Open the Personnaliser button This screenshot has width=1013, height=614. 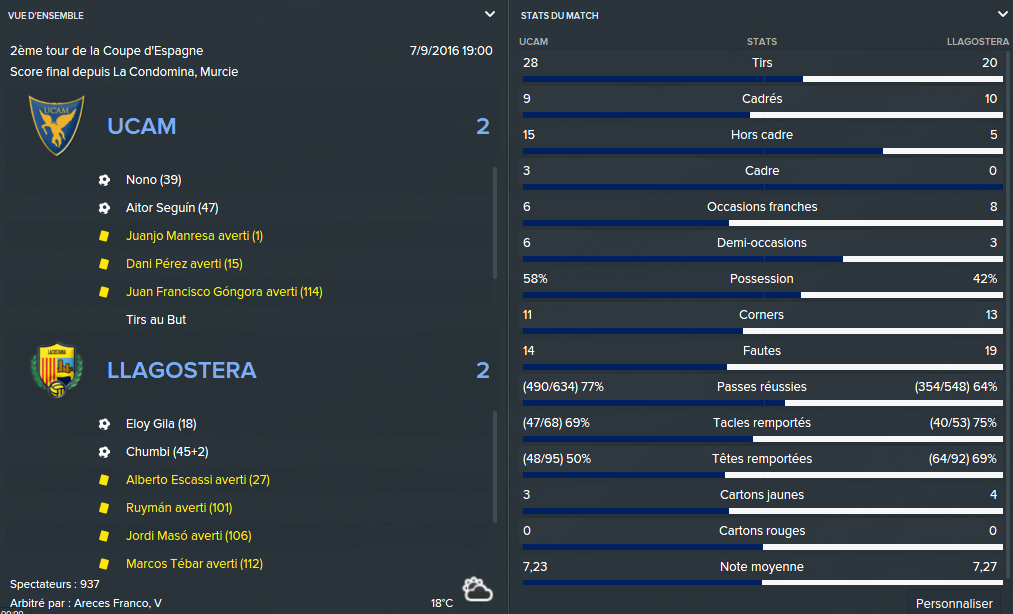(954, 603)
